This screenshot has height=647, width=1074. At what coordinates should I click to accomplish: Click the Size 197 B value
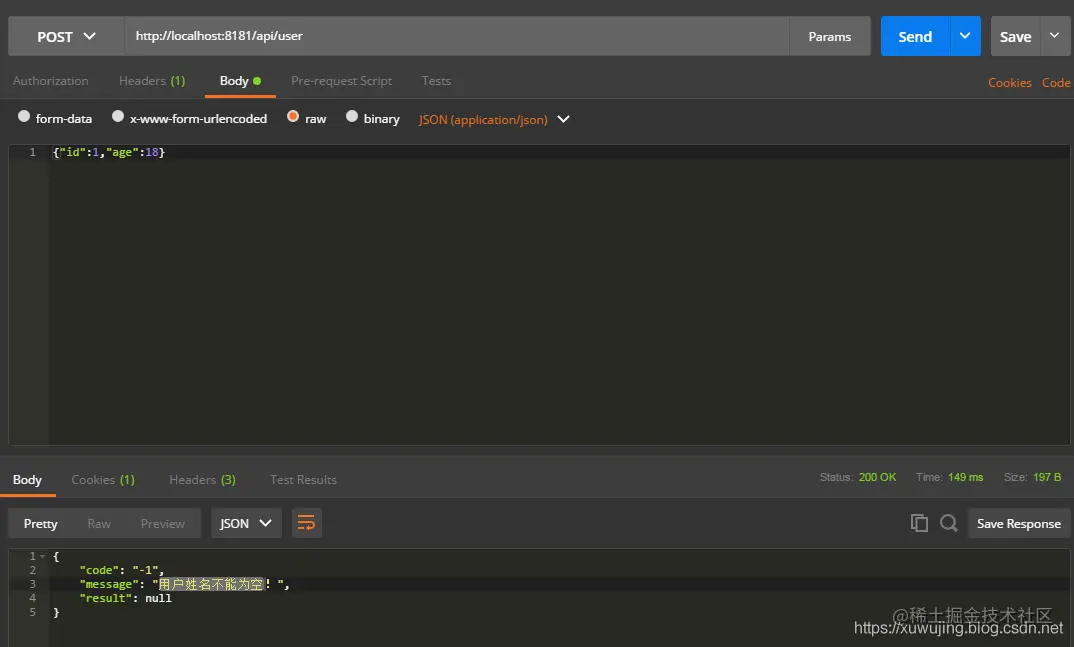(x=1047, y=477)
